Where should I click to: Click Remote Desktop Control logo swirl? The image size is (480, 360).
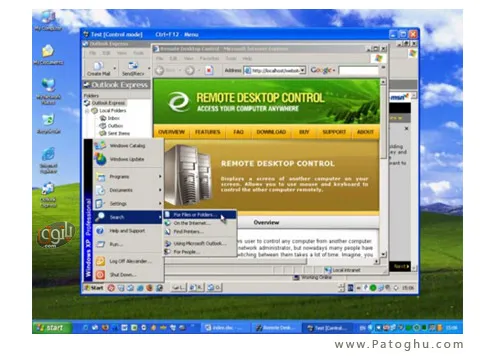(178, 101)
